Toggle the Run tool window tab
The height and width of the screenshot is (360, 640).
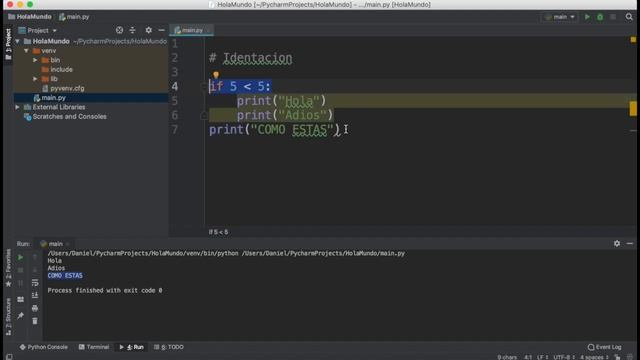click(x=131, y=347)
